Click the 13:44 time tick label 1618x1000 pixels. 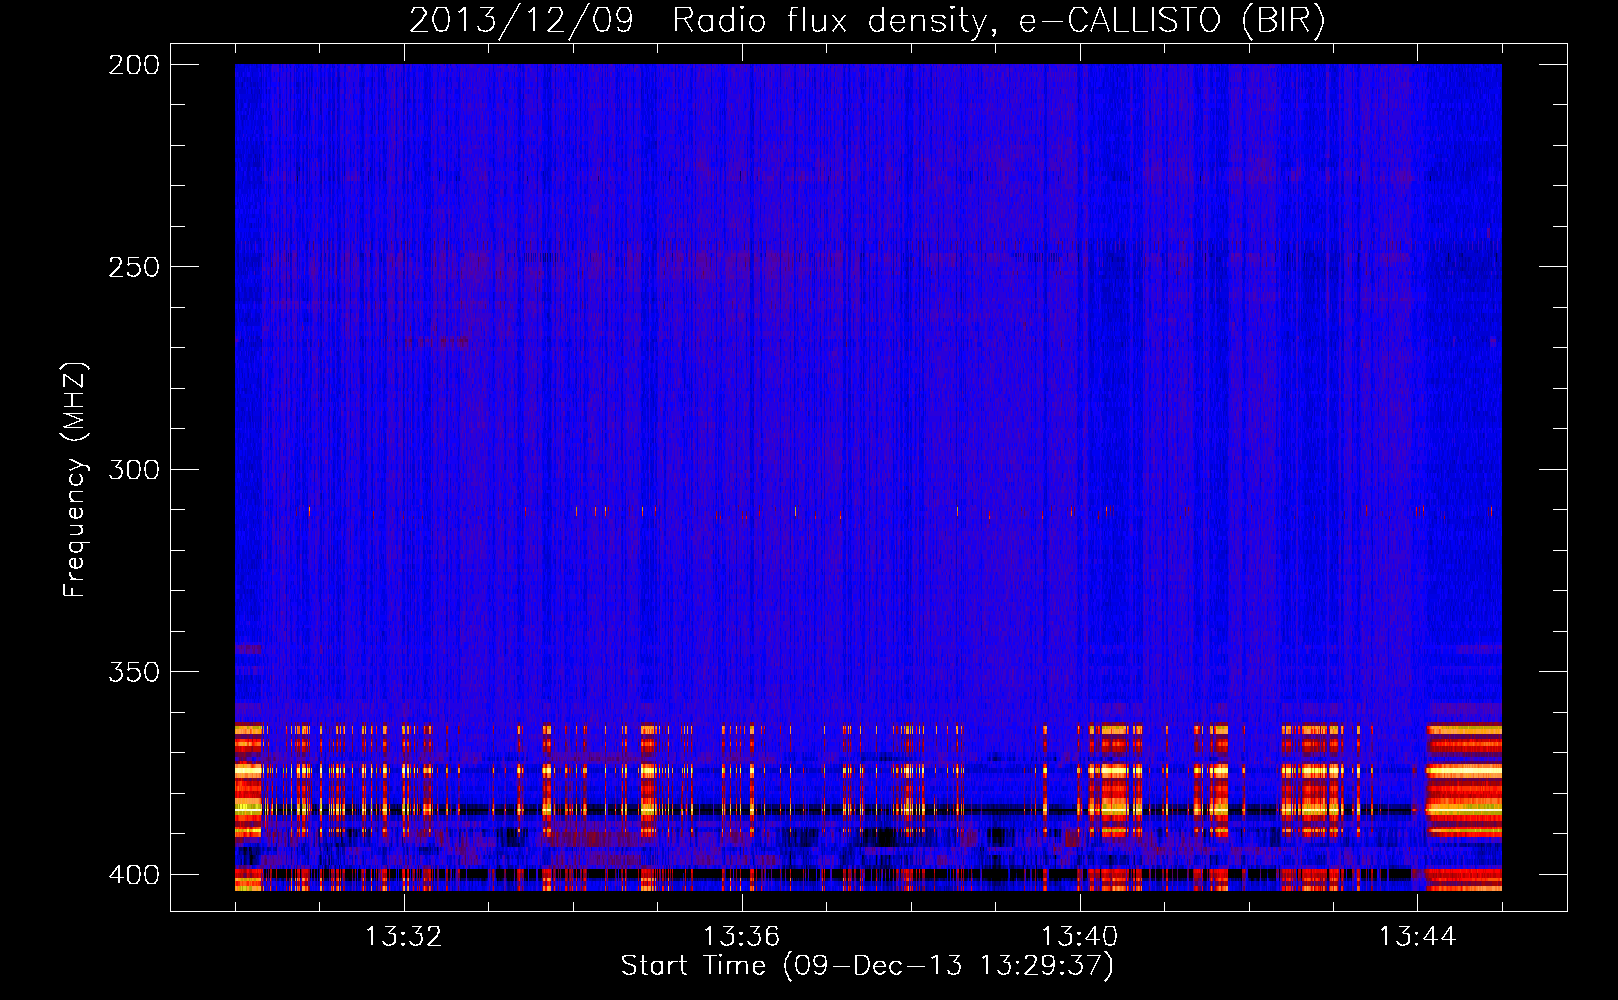click(x=1418, y=937)
